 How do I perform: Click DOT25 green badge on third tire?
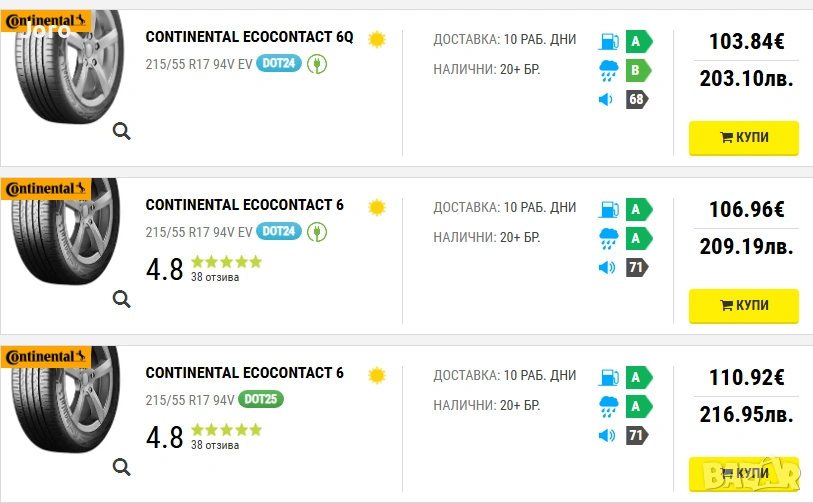(x=262, y=399)
